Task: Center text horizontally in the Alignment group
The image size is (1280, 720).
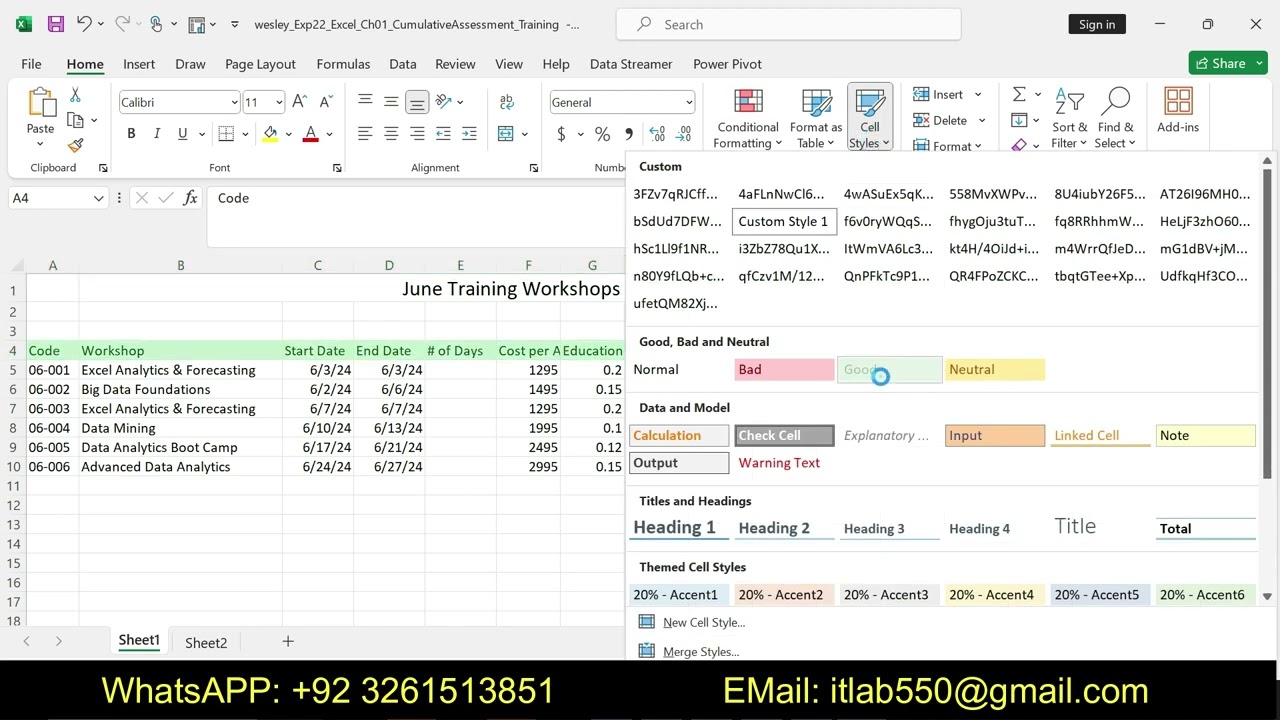Action: tap(391, 134)
